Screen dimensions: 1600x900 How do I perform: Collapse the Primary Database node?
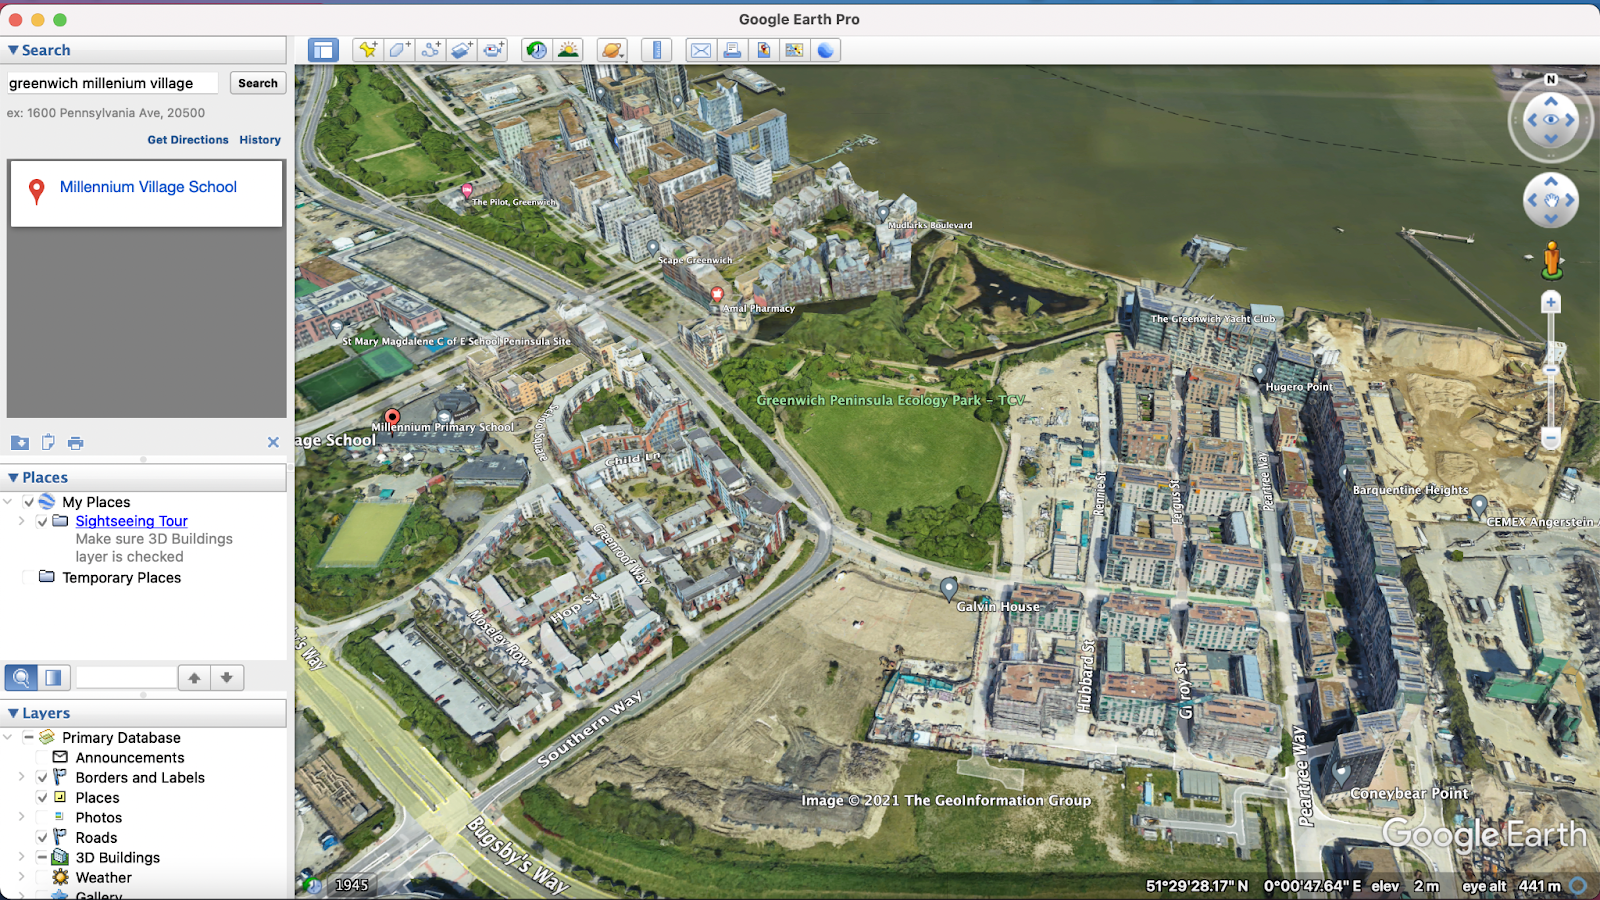point(8,737)
